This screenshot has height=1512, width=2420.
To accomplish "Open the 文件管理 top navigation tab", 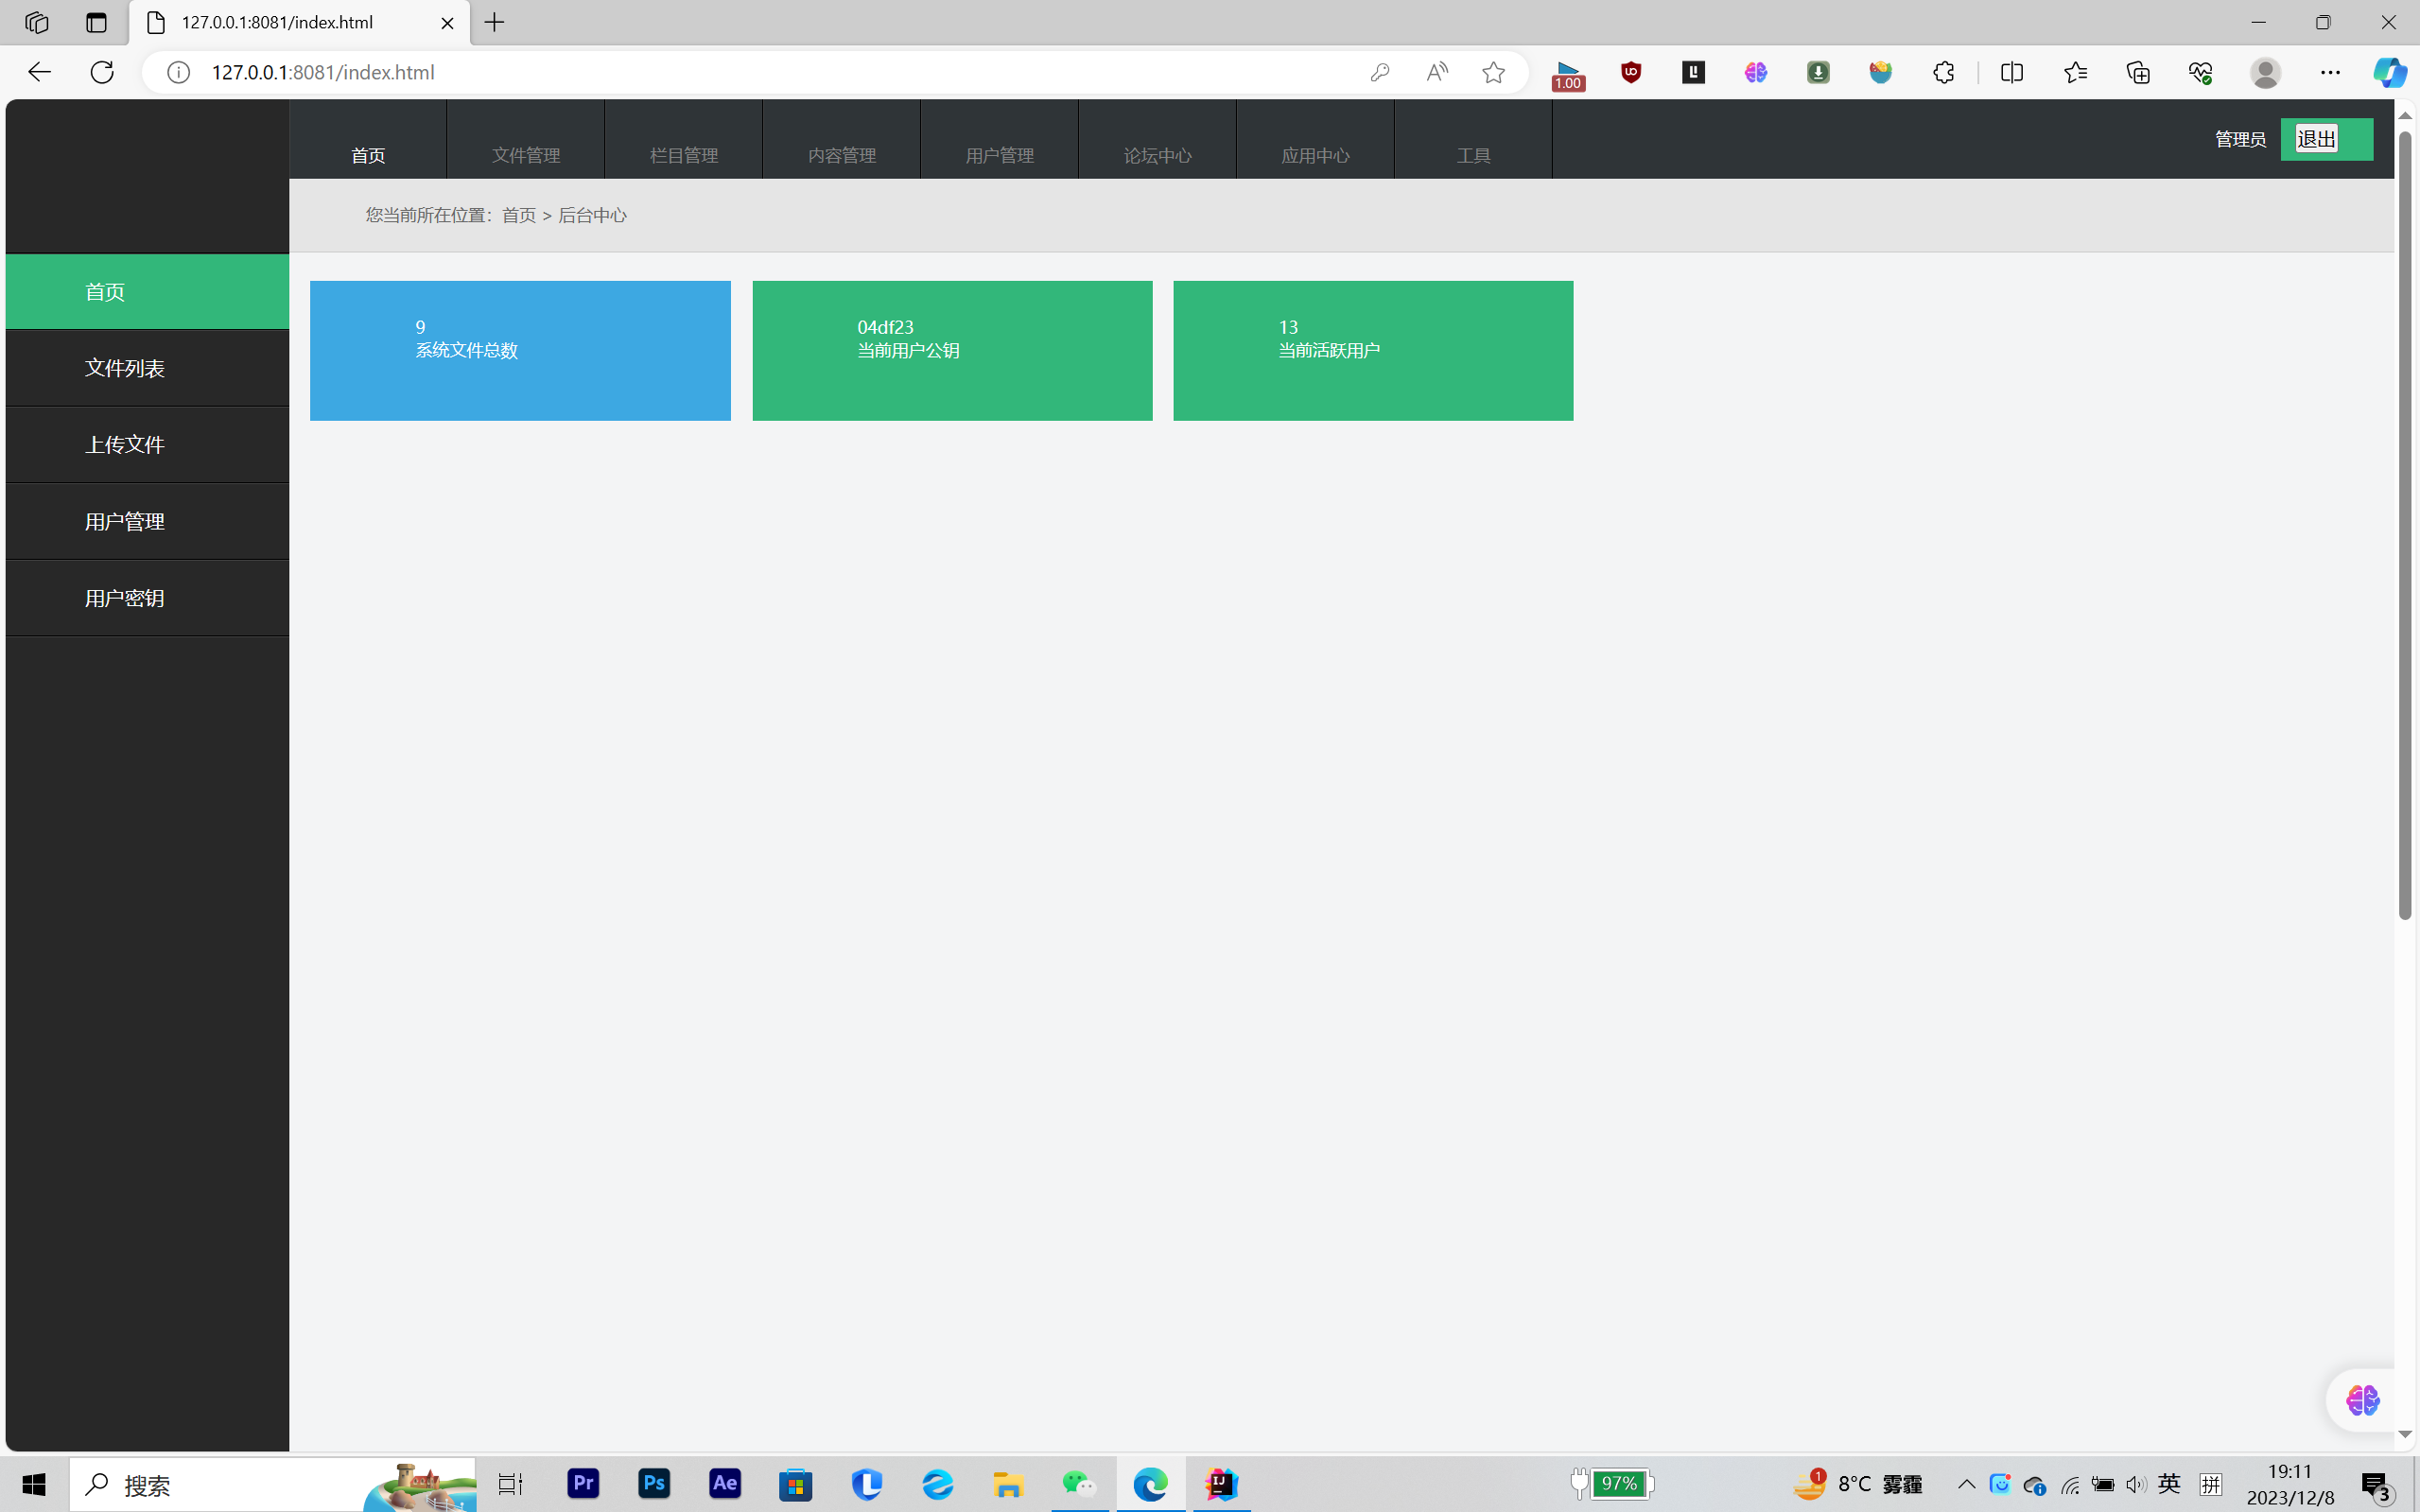I will (526, 155).
